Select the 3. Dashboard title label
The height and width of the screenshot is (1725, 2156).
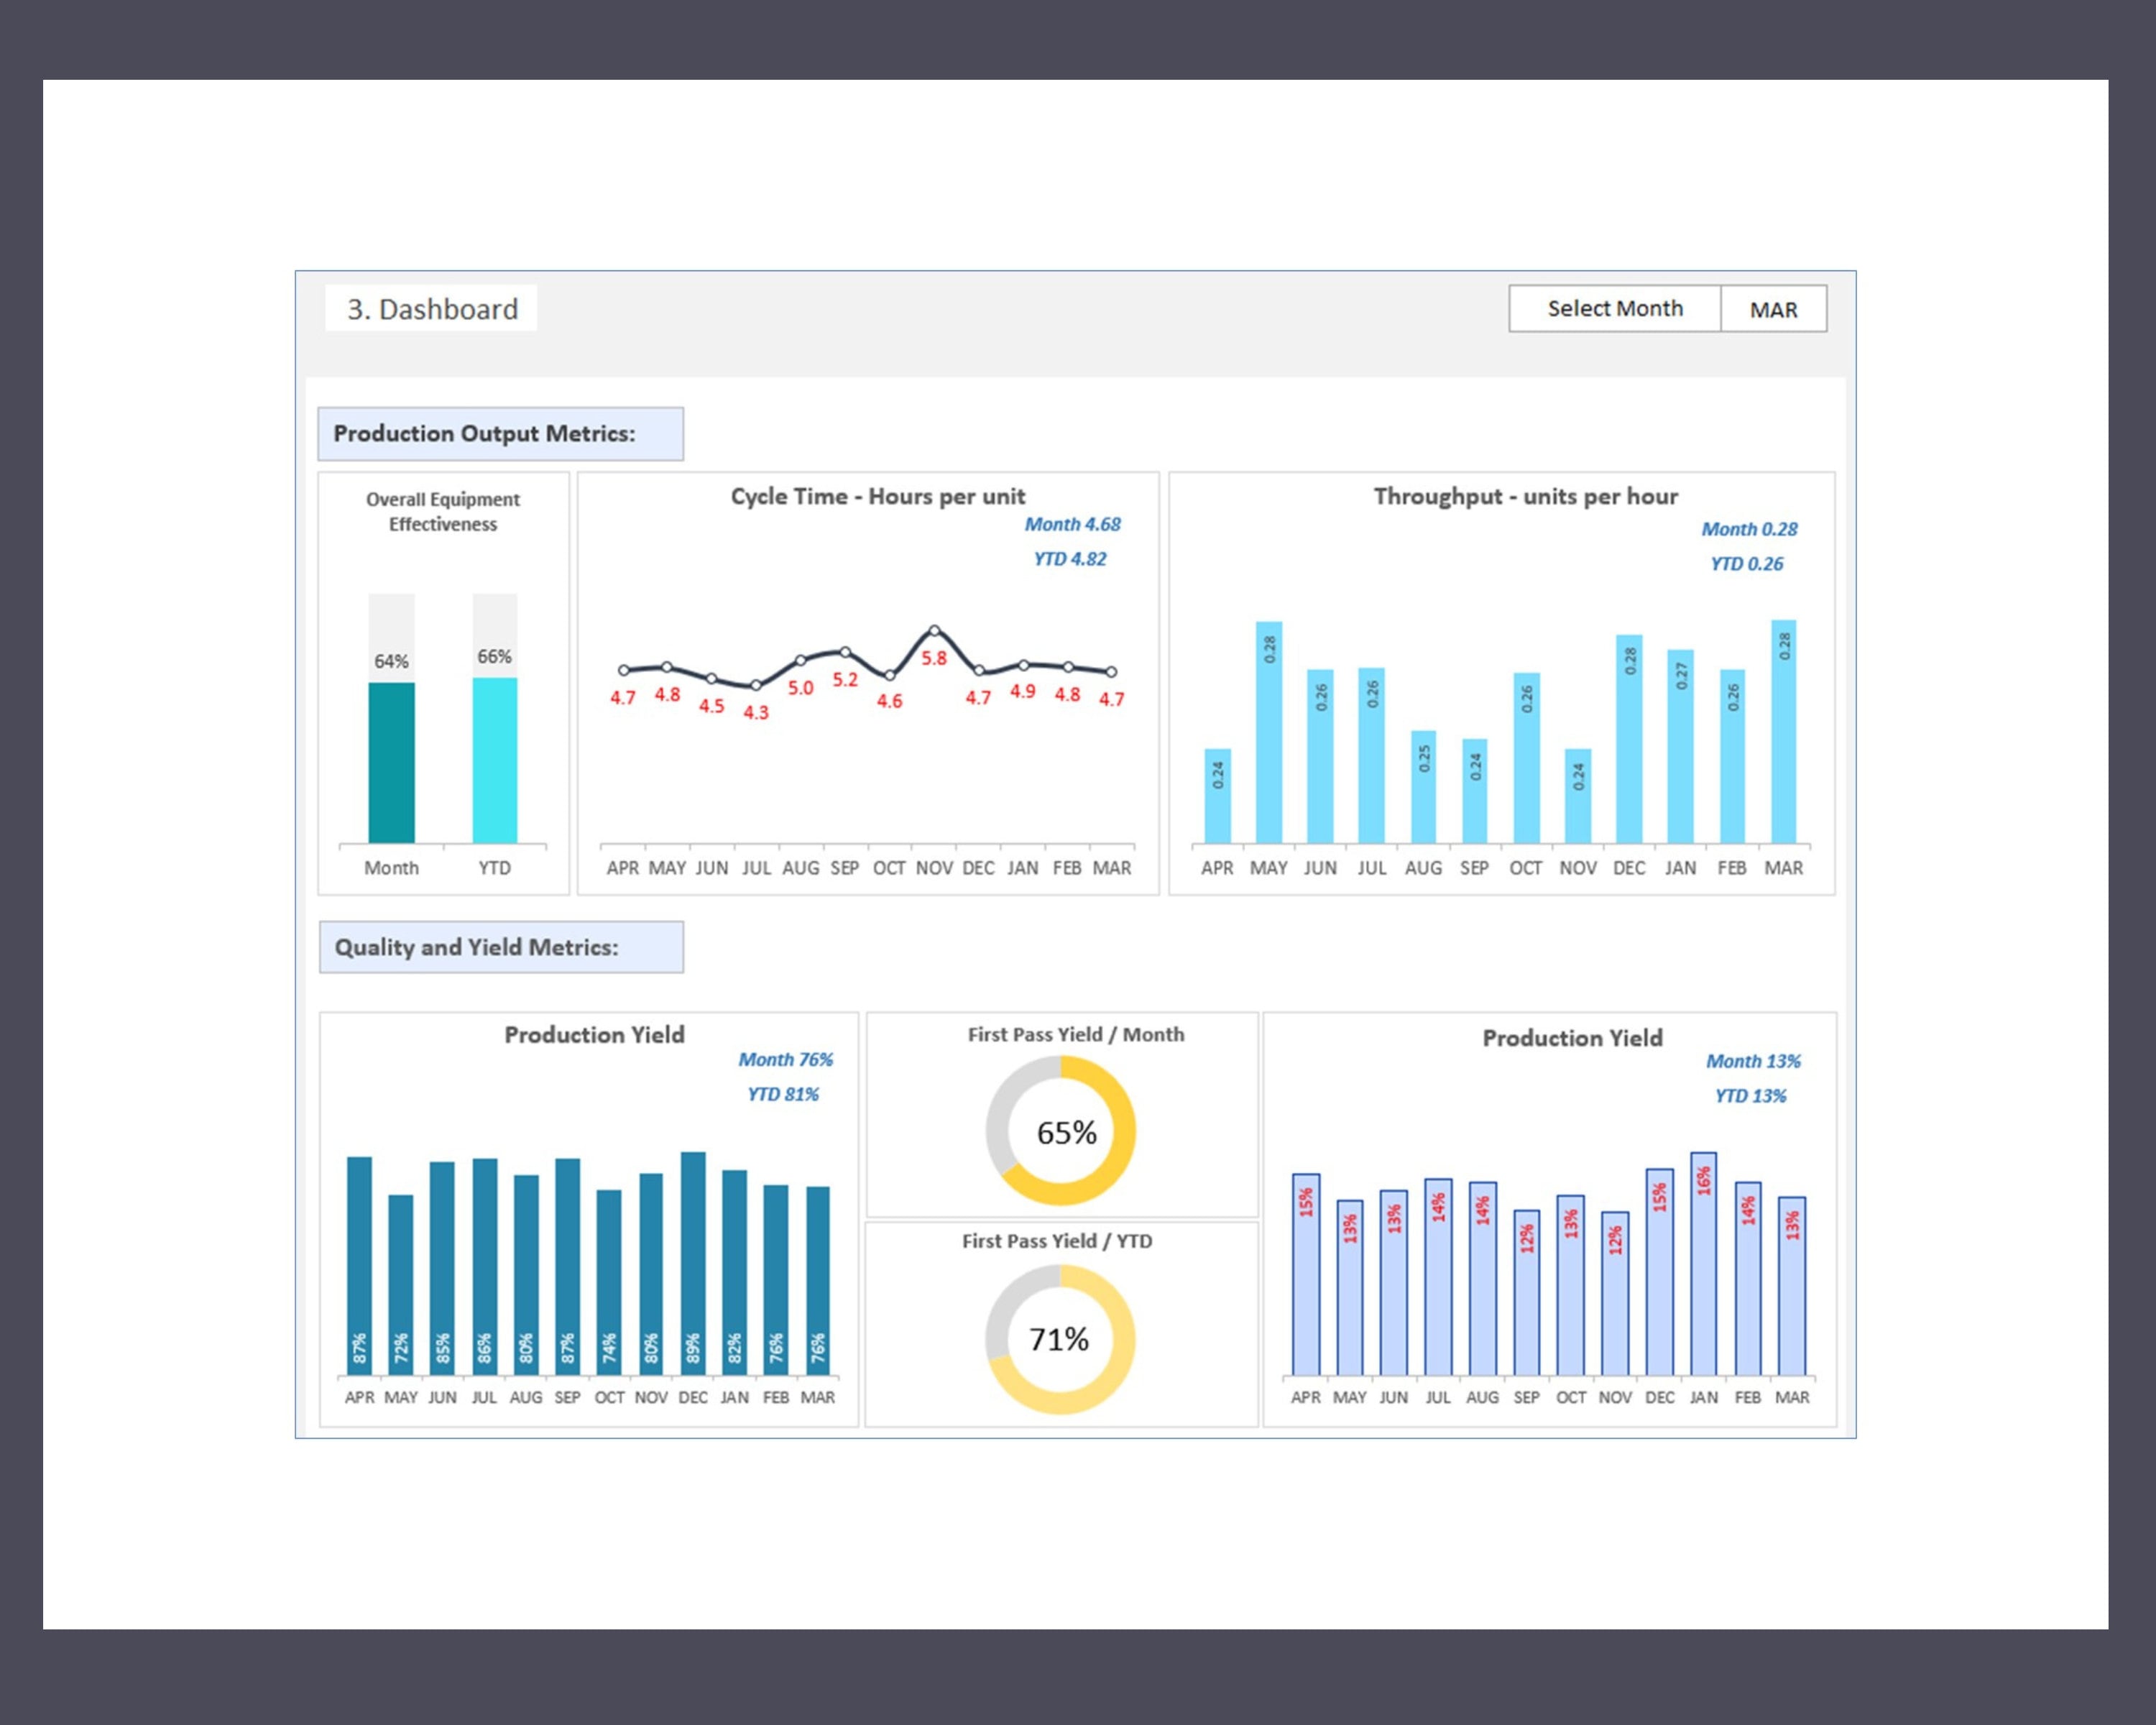432,308
